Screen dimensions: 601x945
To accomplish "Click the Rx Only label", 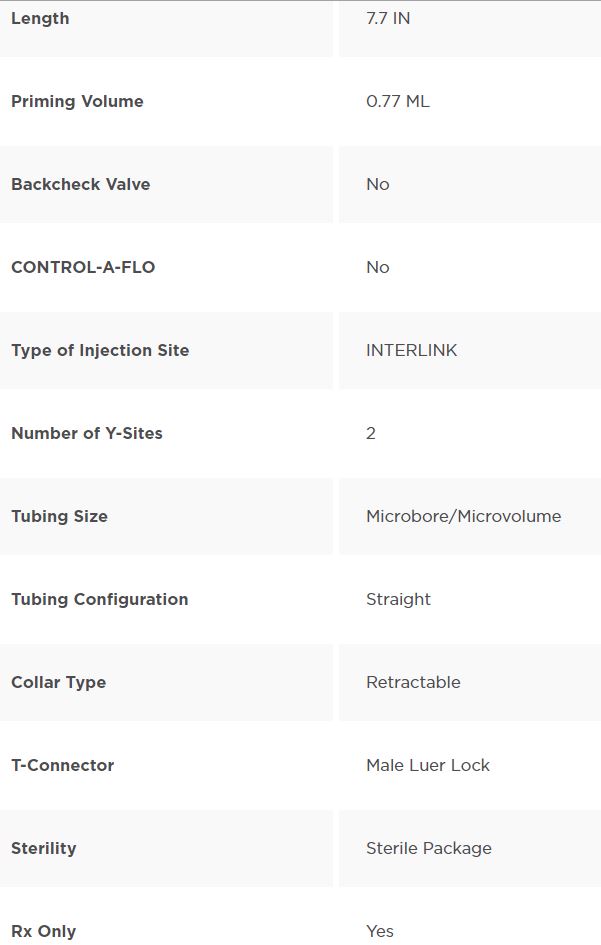I will tap(43, 931).
